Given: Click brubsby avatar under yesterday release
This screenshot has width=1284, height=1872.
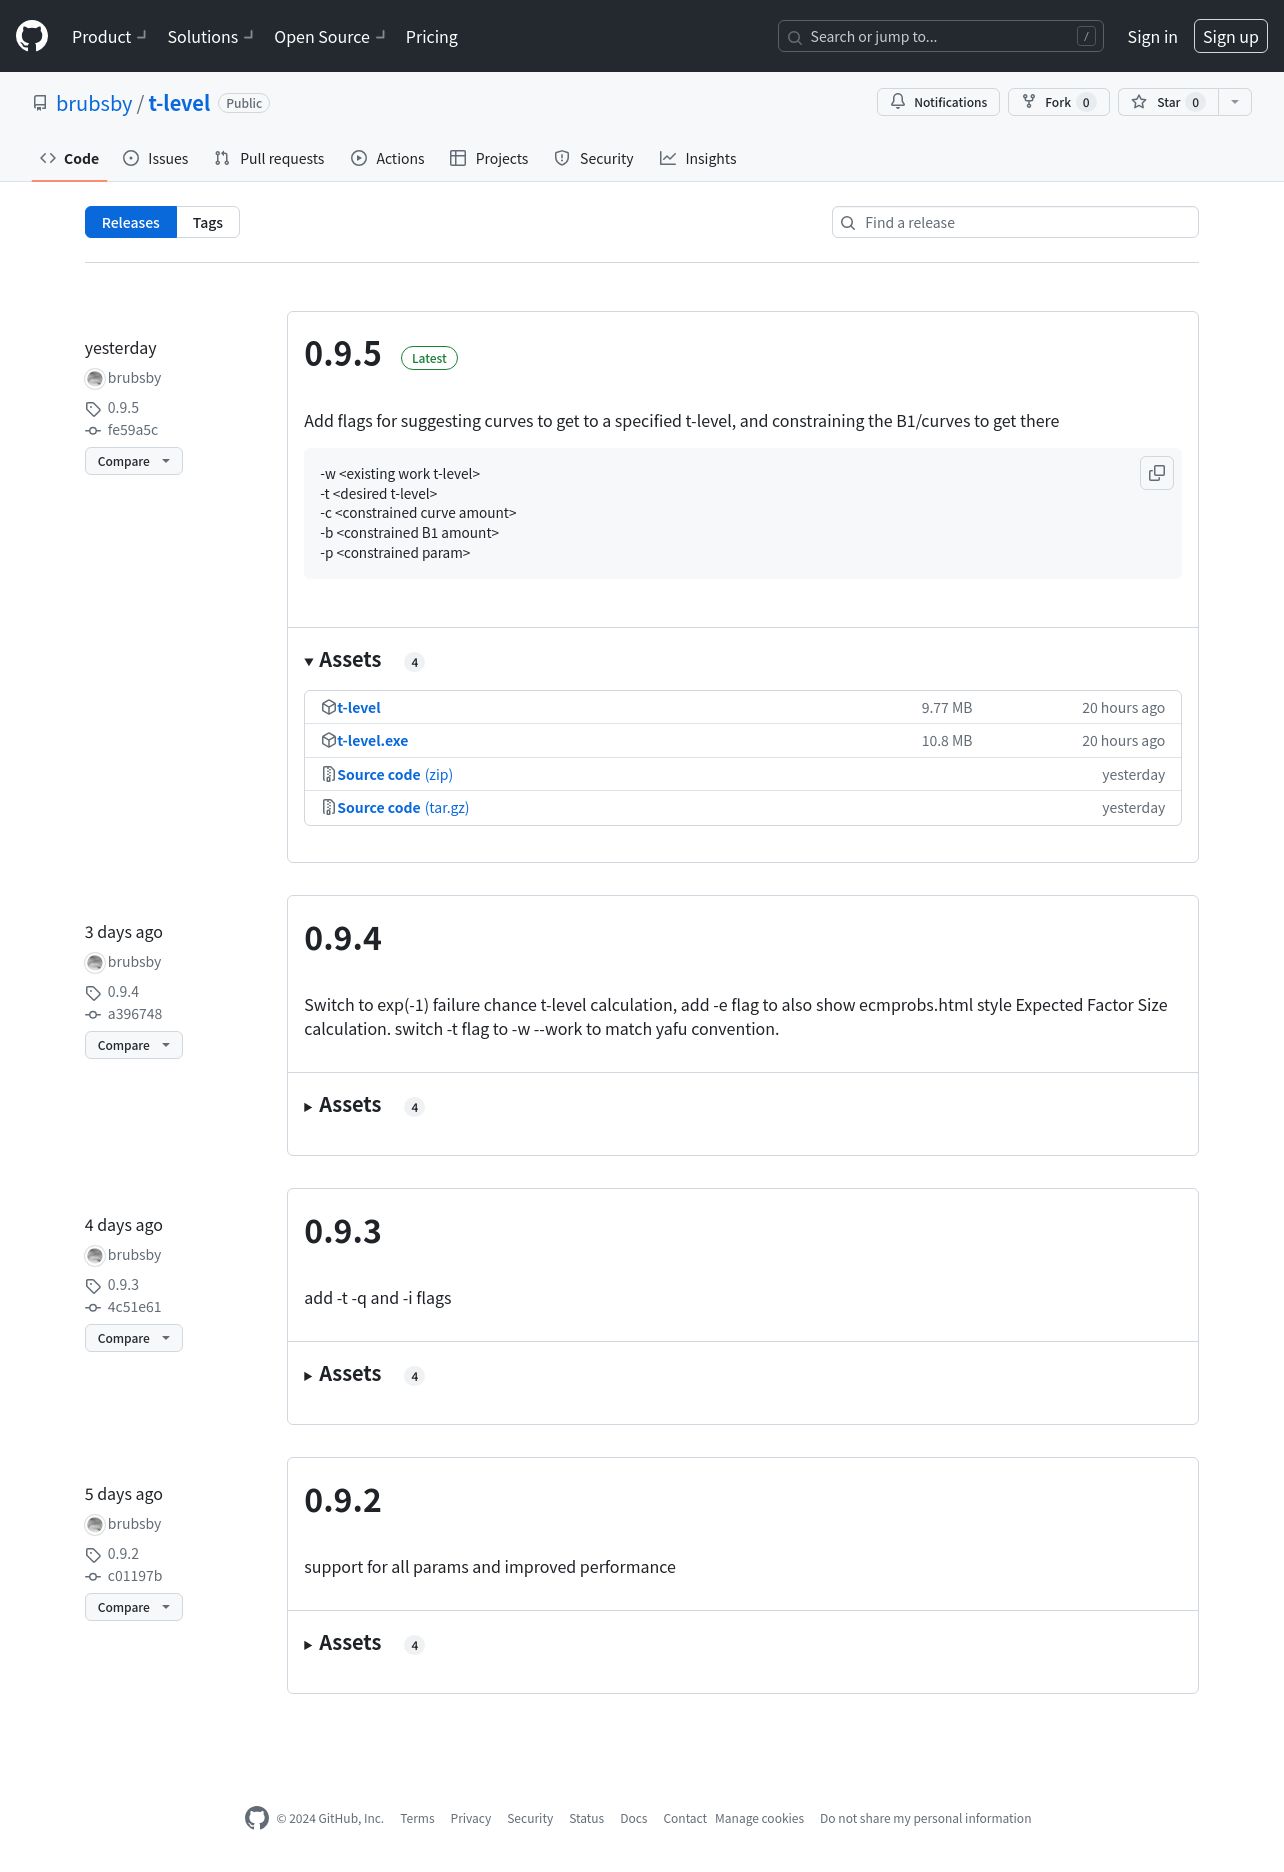Looking at the screenshot, I should coord(95,378).
